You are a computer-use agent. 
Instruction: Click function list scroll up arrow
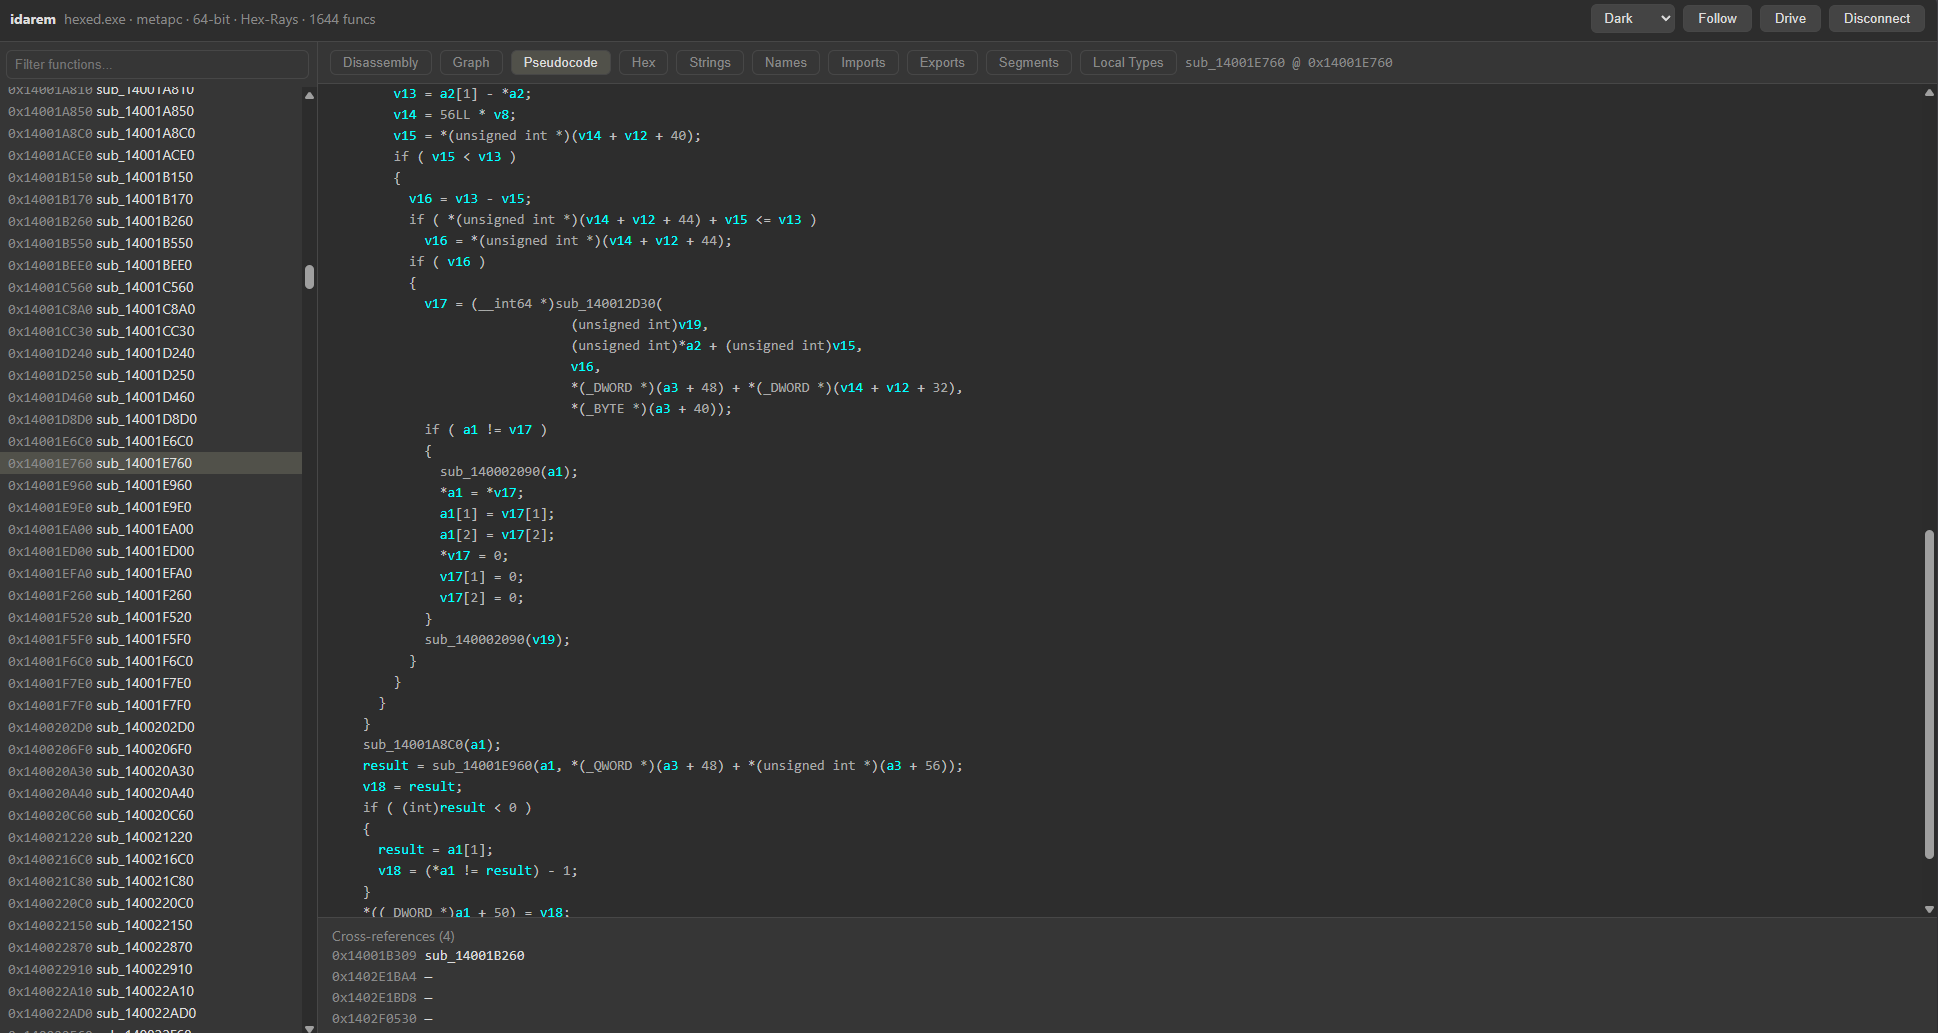click(309, 95)
